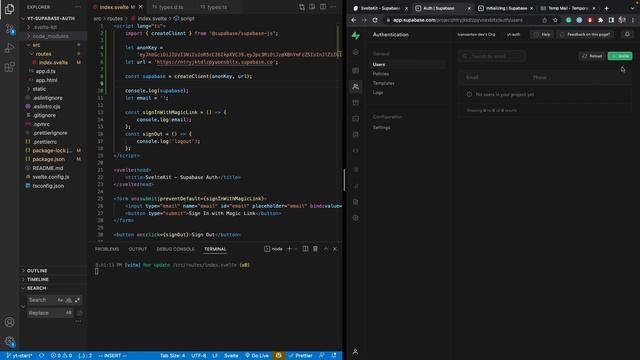Reload the browser page
The height and width of the screenshot is (360, 640).
[x=375, y=20]
